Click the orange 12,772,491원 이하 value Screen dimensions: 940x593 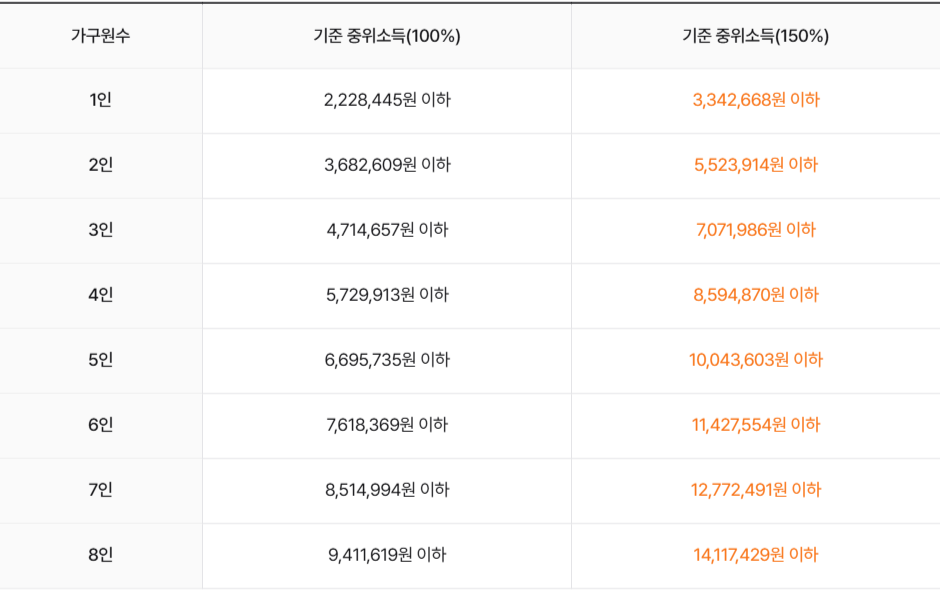756,490
